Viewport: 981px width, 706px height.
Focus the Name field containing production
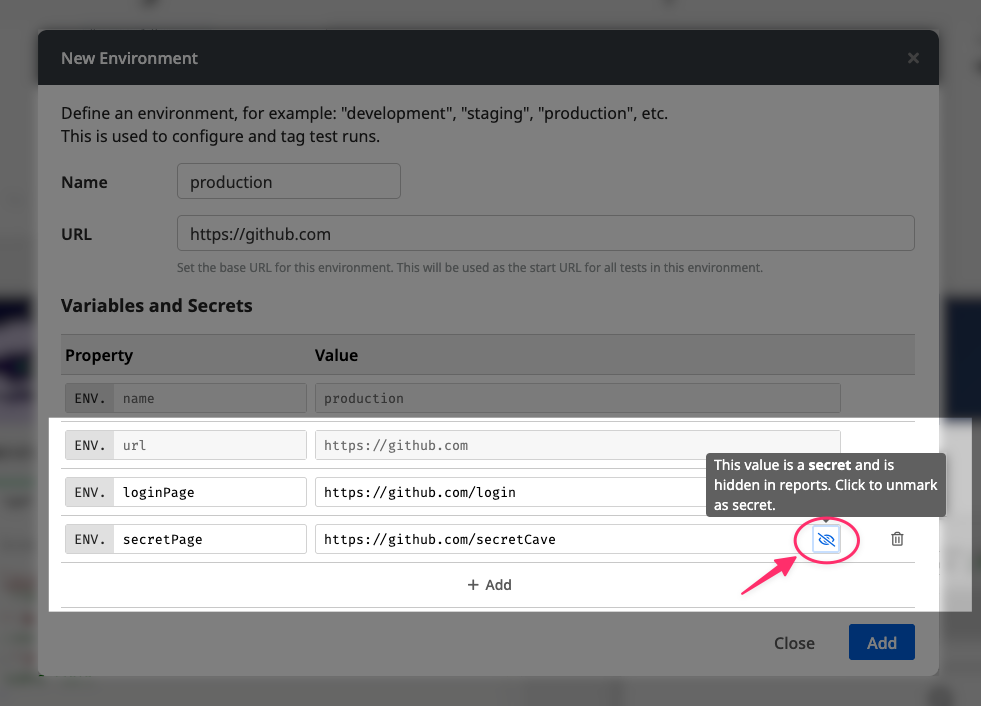tap(288, 182)
